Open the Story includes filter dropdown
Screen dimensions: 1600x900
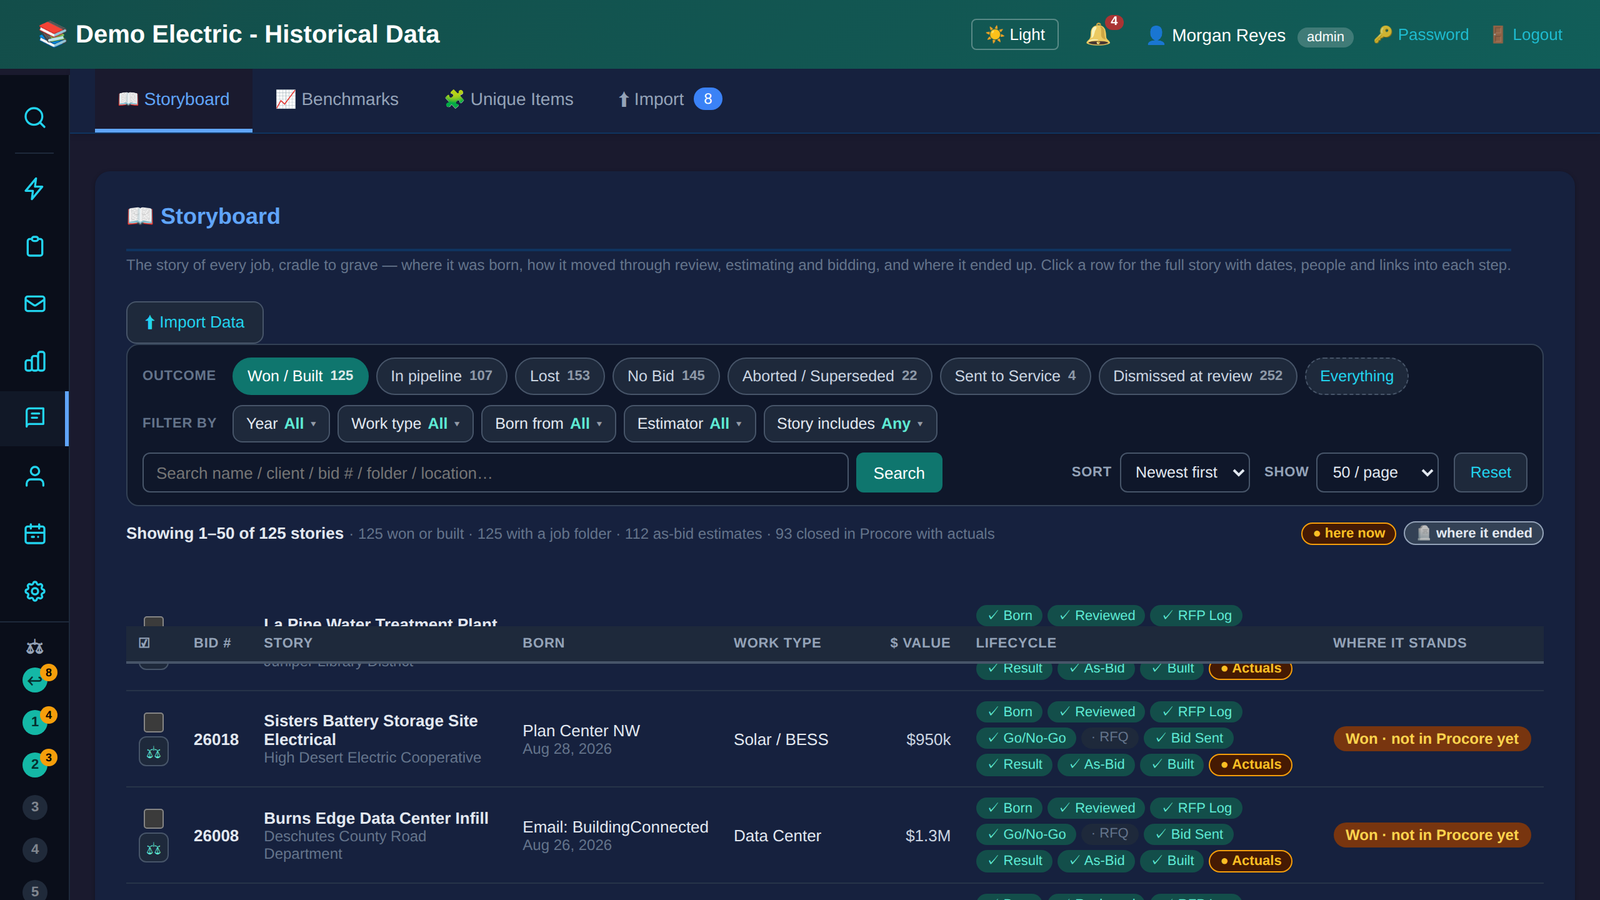pos(850,424)
